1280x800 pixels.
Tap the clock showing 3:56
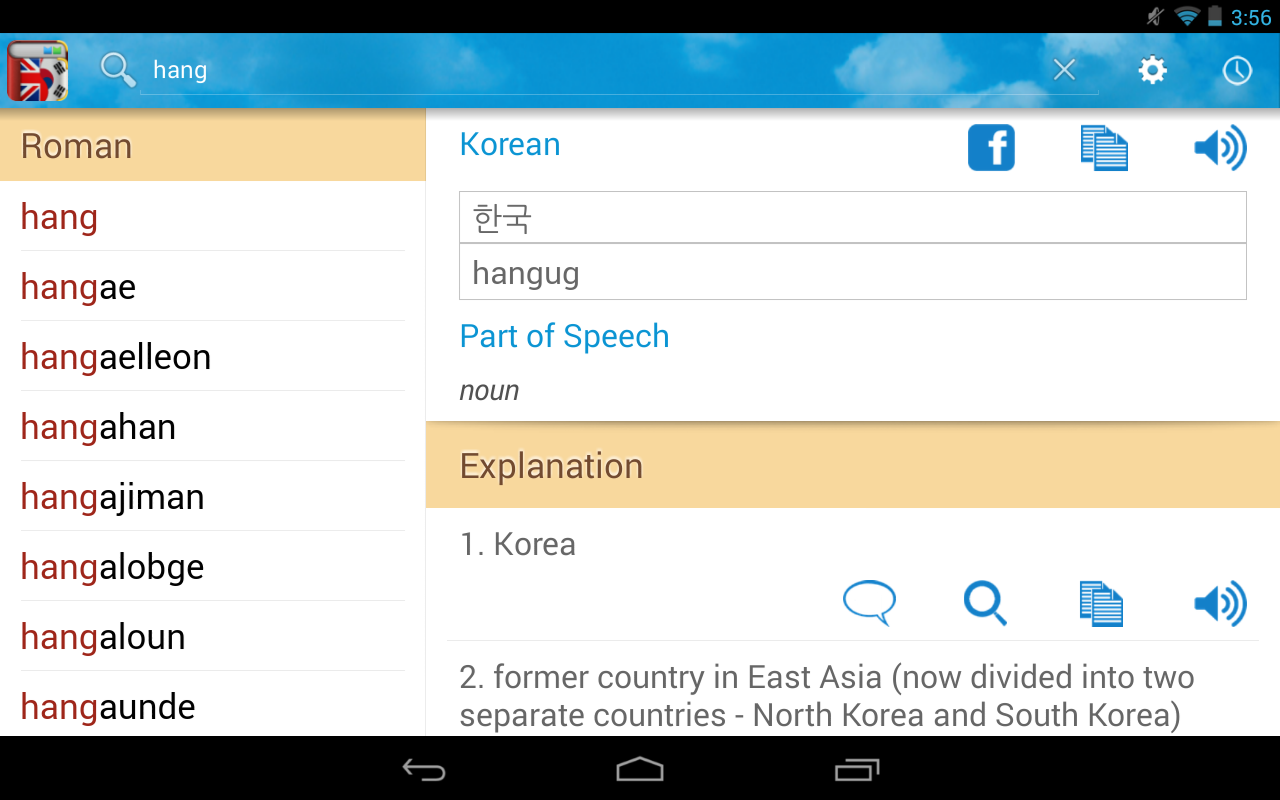pyautogui.click(x=1251, y=17)
